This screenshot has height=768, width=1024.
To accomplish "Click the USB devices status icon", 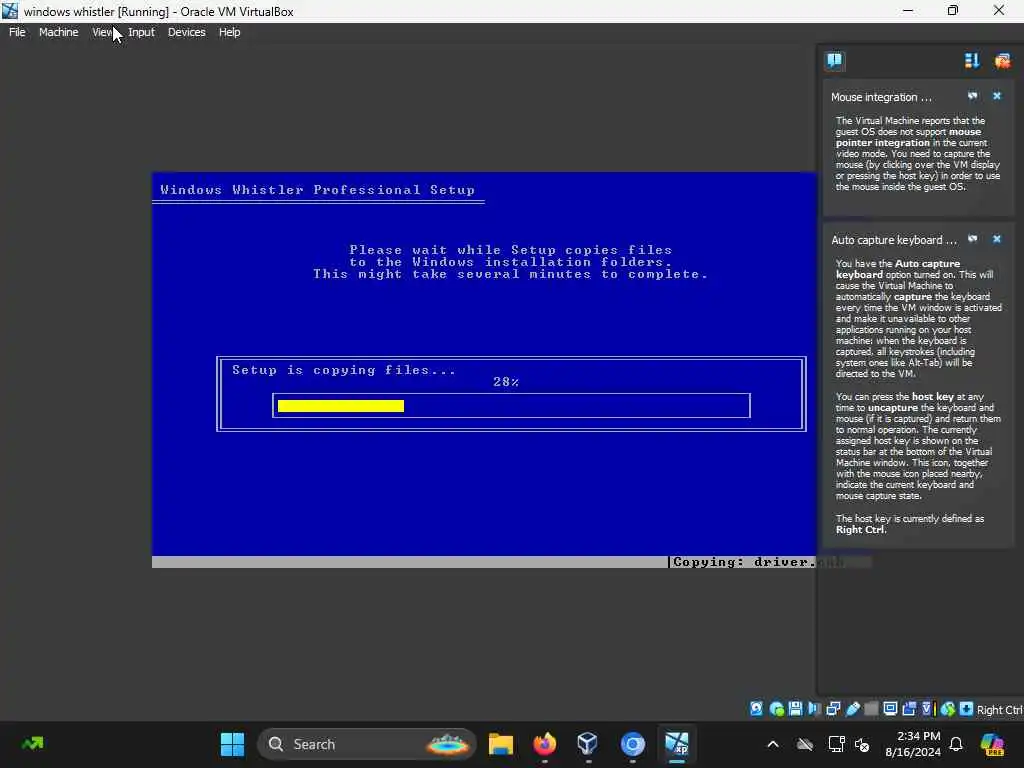I will tap(852, 709).
